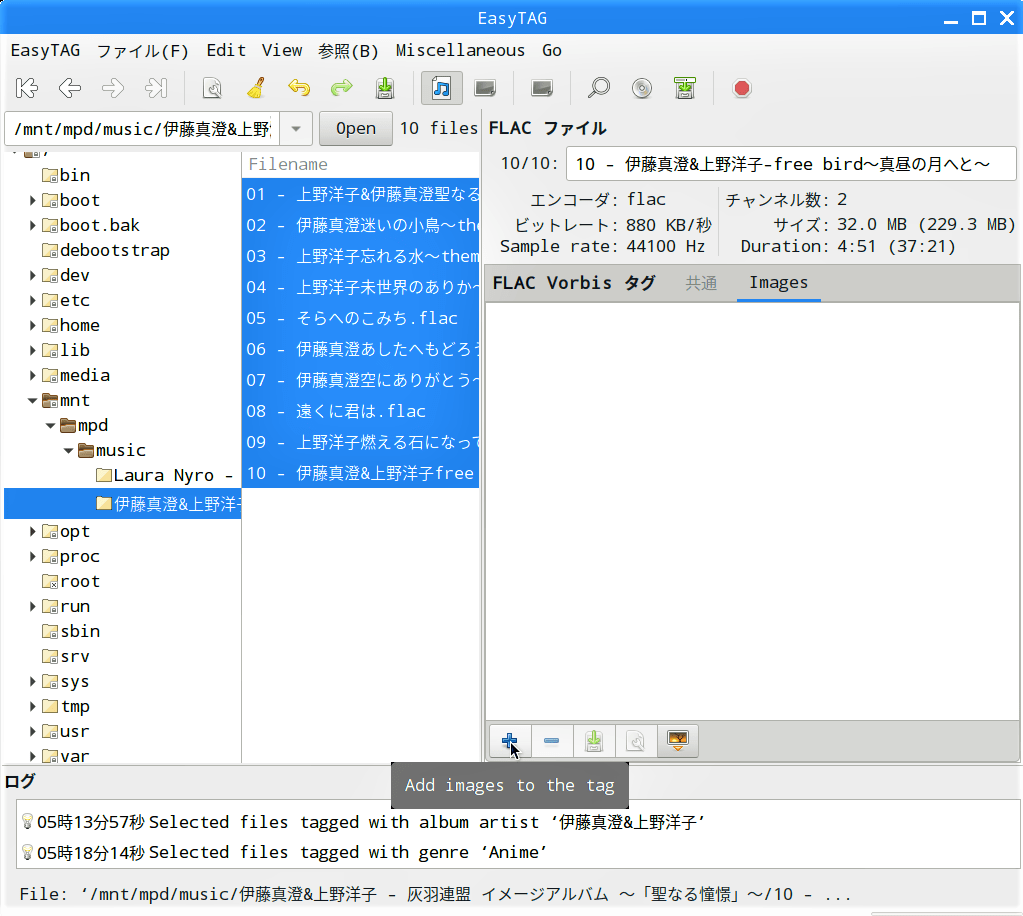This screenshot has height=916, width=1023.
Task: Expand the boot folder
Action: [x=32, y=200]
